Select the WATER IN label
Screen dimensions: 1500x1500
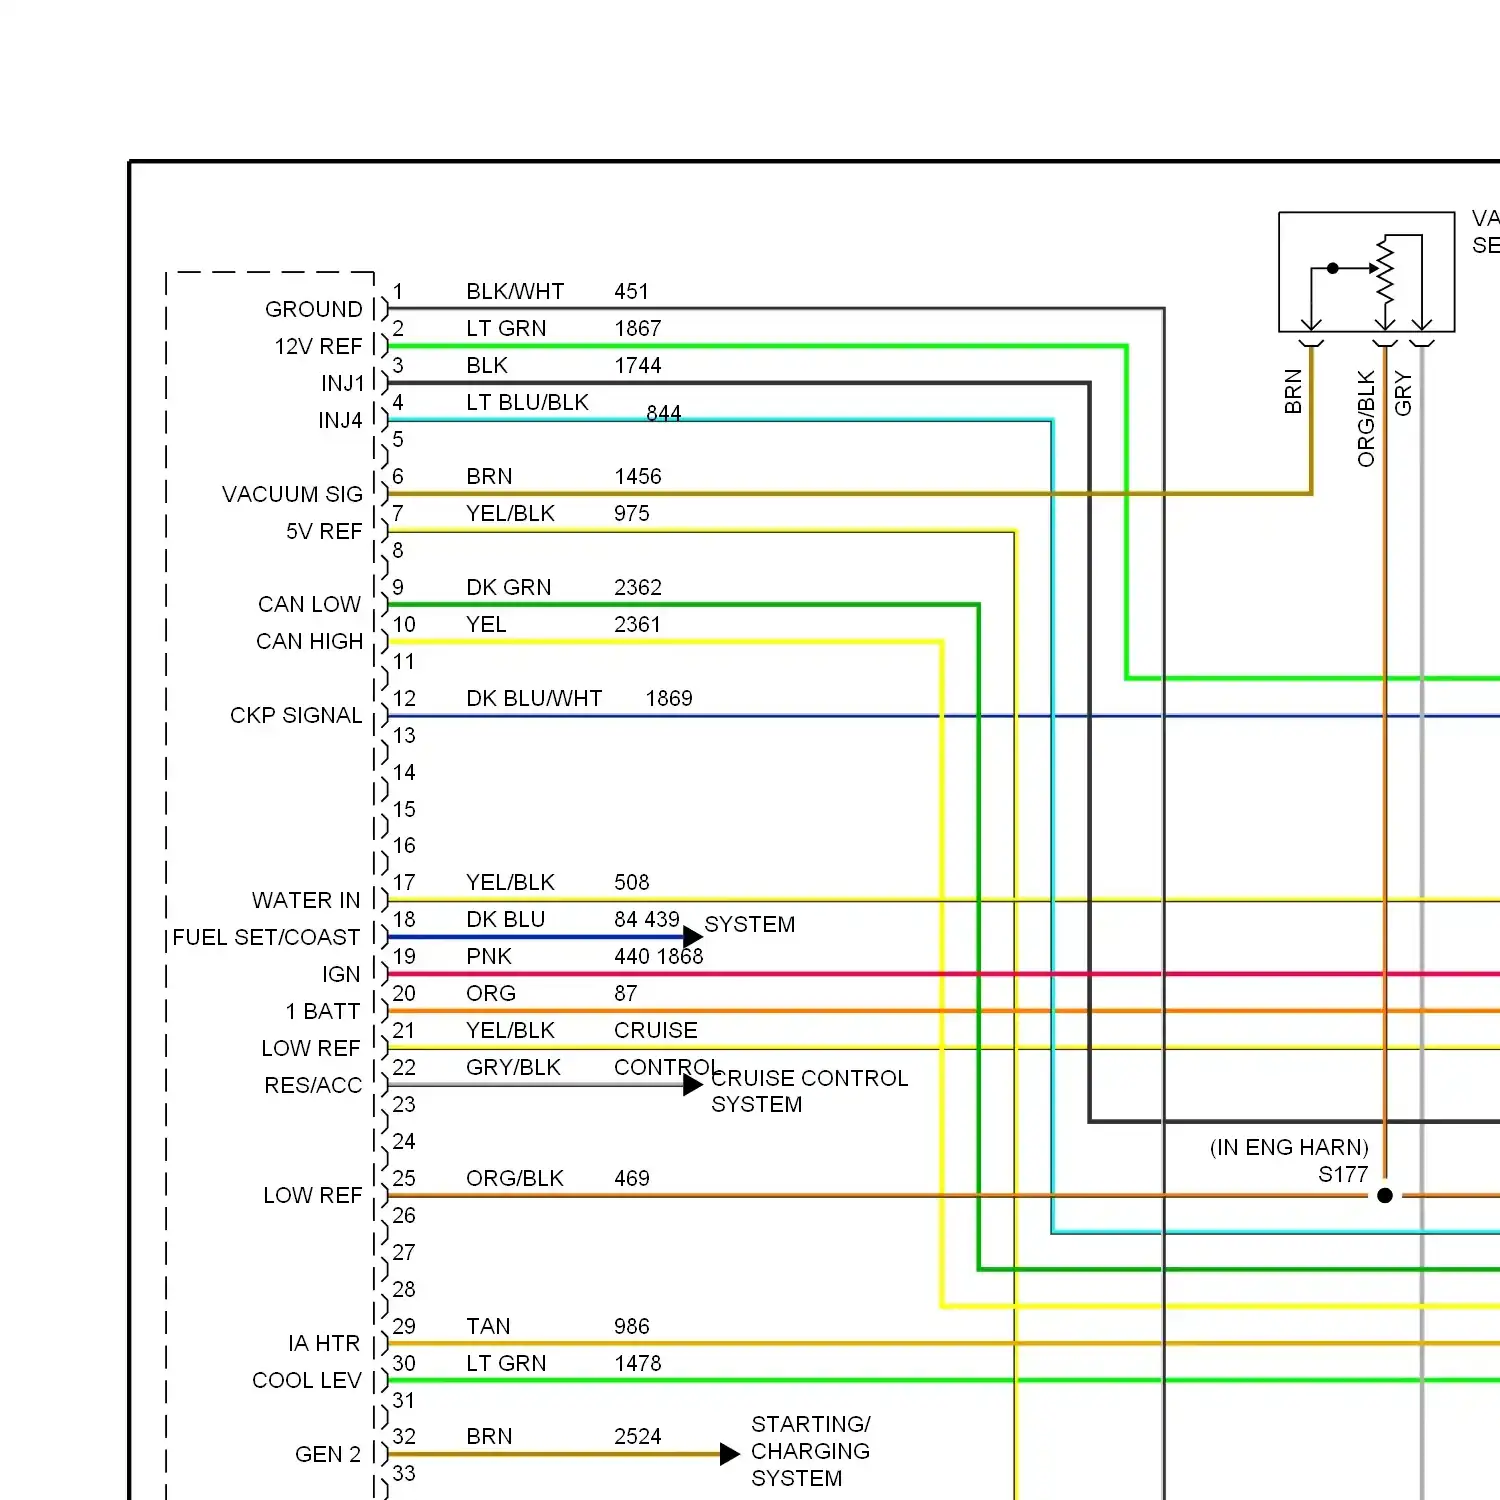point(306,900)
